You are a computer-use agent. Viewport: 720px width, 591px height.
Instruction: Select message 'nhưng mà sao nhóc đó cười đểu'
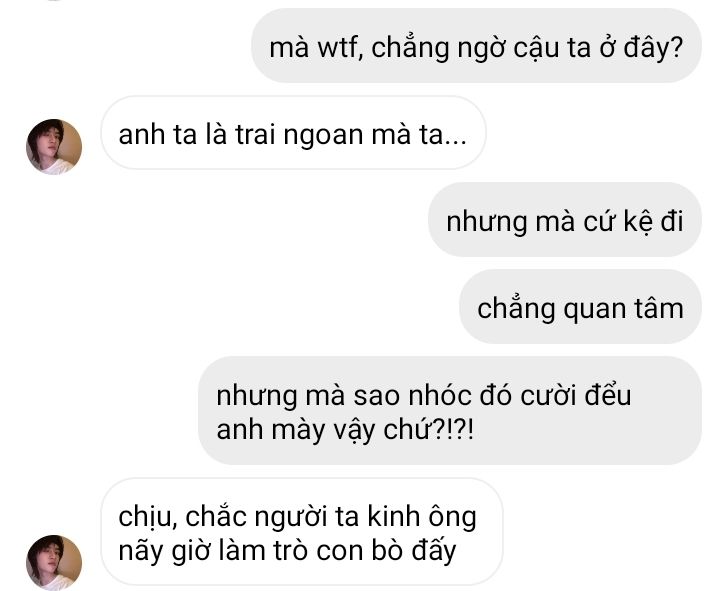450,411
